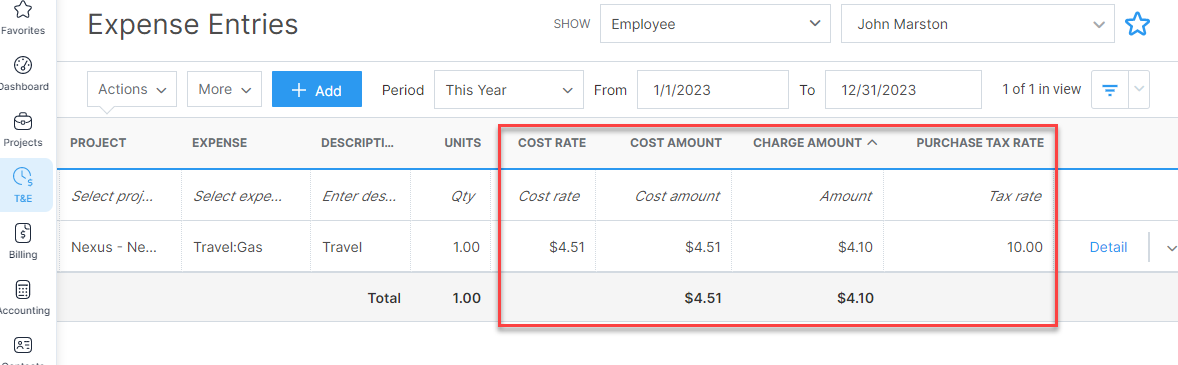Screen dimensions: 1178x365
Task: Sort by the Cost Amount column header
Action: pos(676,143)
